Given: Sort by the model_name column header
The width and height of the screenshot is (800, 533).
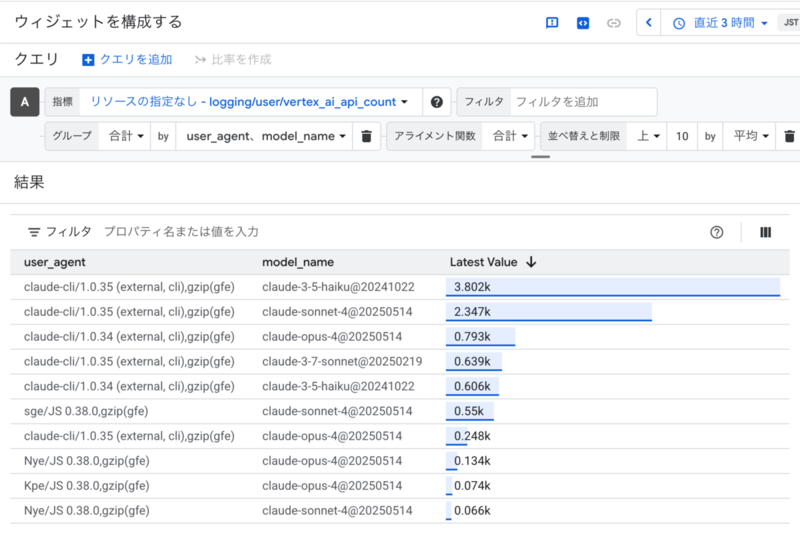Looking at the screenshot, I should (298, 262).
